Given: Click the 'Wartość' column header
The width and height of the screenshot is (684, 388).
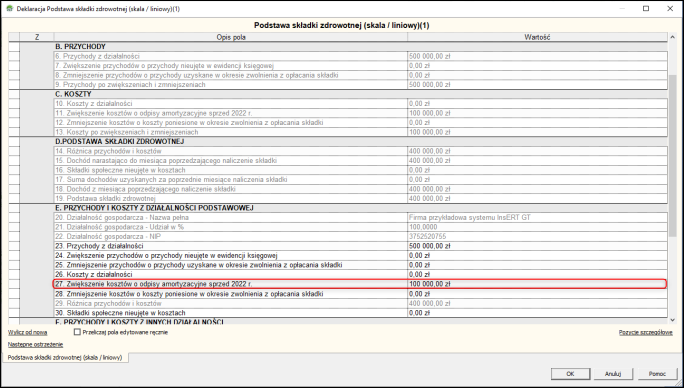Looking at the screenshot, I should click(x=537, y=38).
